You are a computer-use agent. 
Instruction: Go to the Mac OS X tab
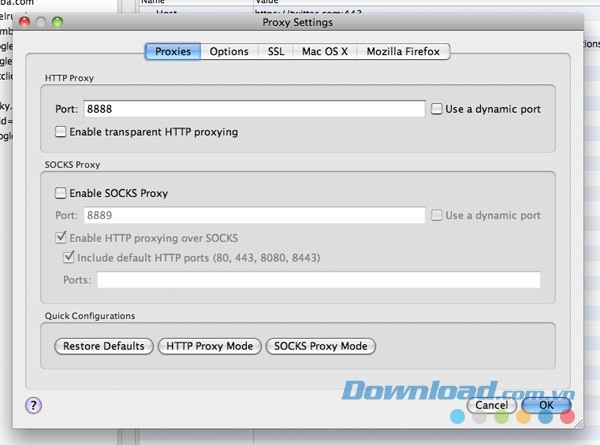[325, 51]
